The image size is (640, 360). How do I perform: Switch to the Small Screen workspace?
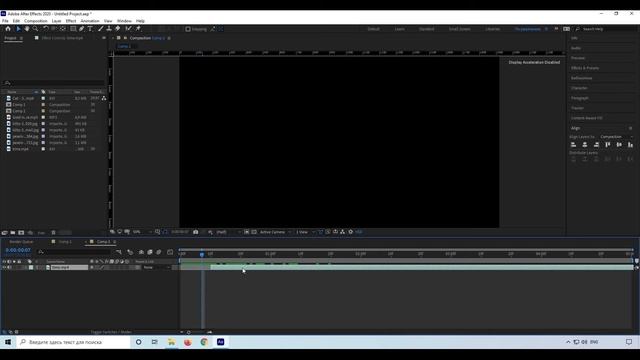460,29
